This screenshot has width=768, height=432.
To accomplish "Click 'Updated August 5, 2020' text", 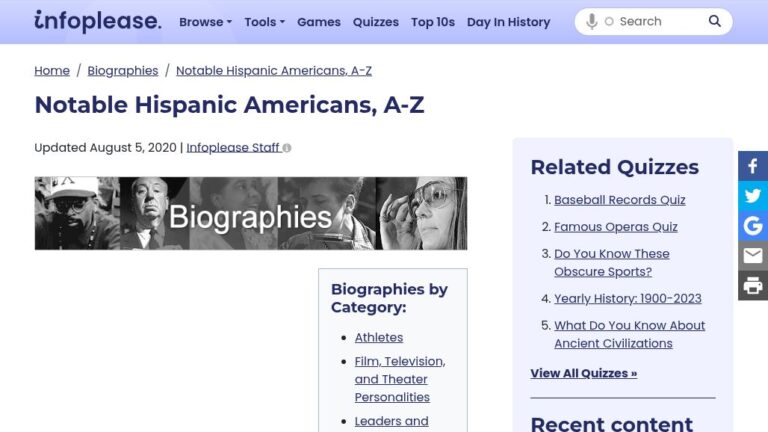I will click(105, 147).
